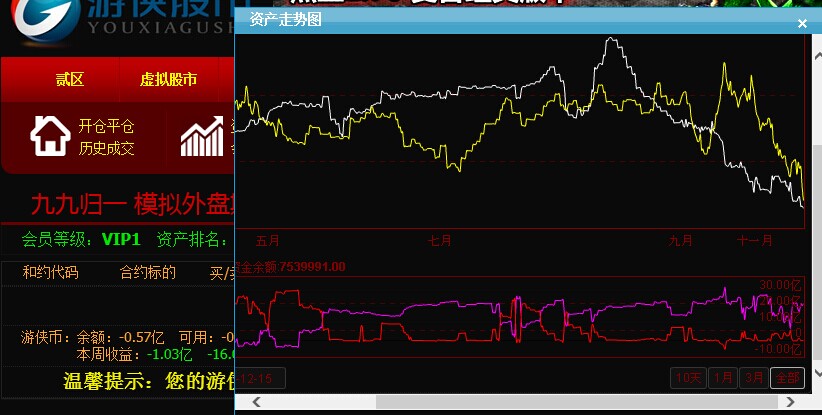Click the 和约代码 column header
The image size is (822, 415).
[x=50, y=272]
